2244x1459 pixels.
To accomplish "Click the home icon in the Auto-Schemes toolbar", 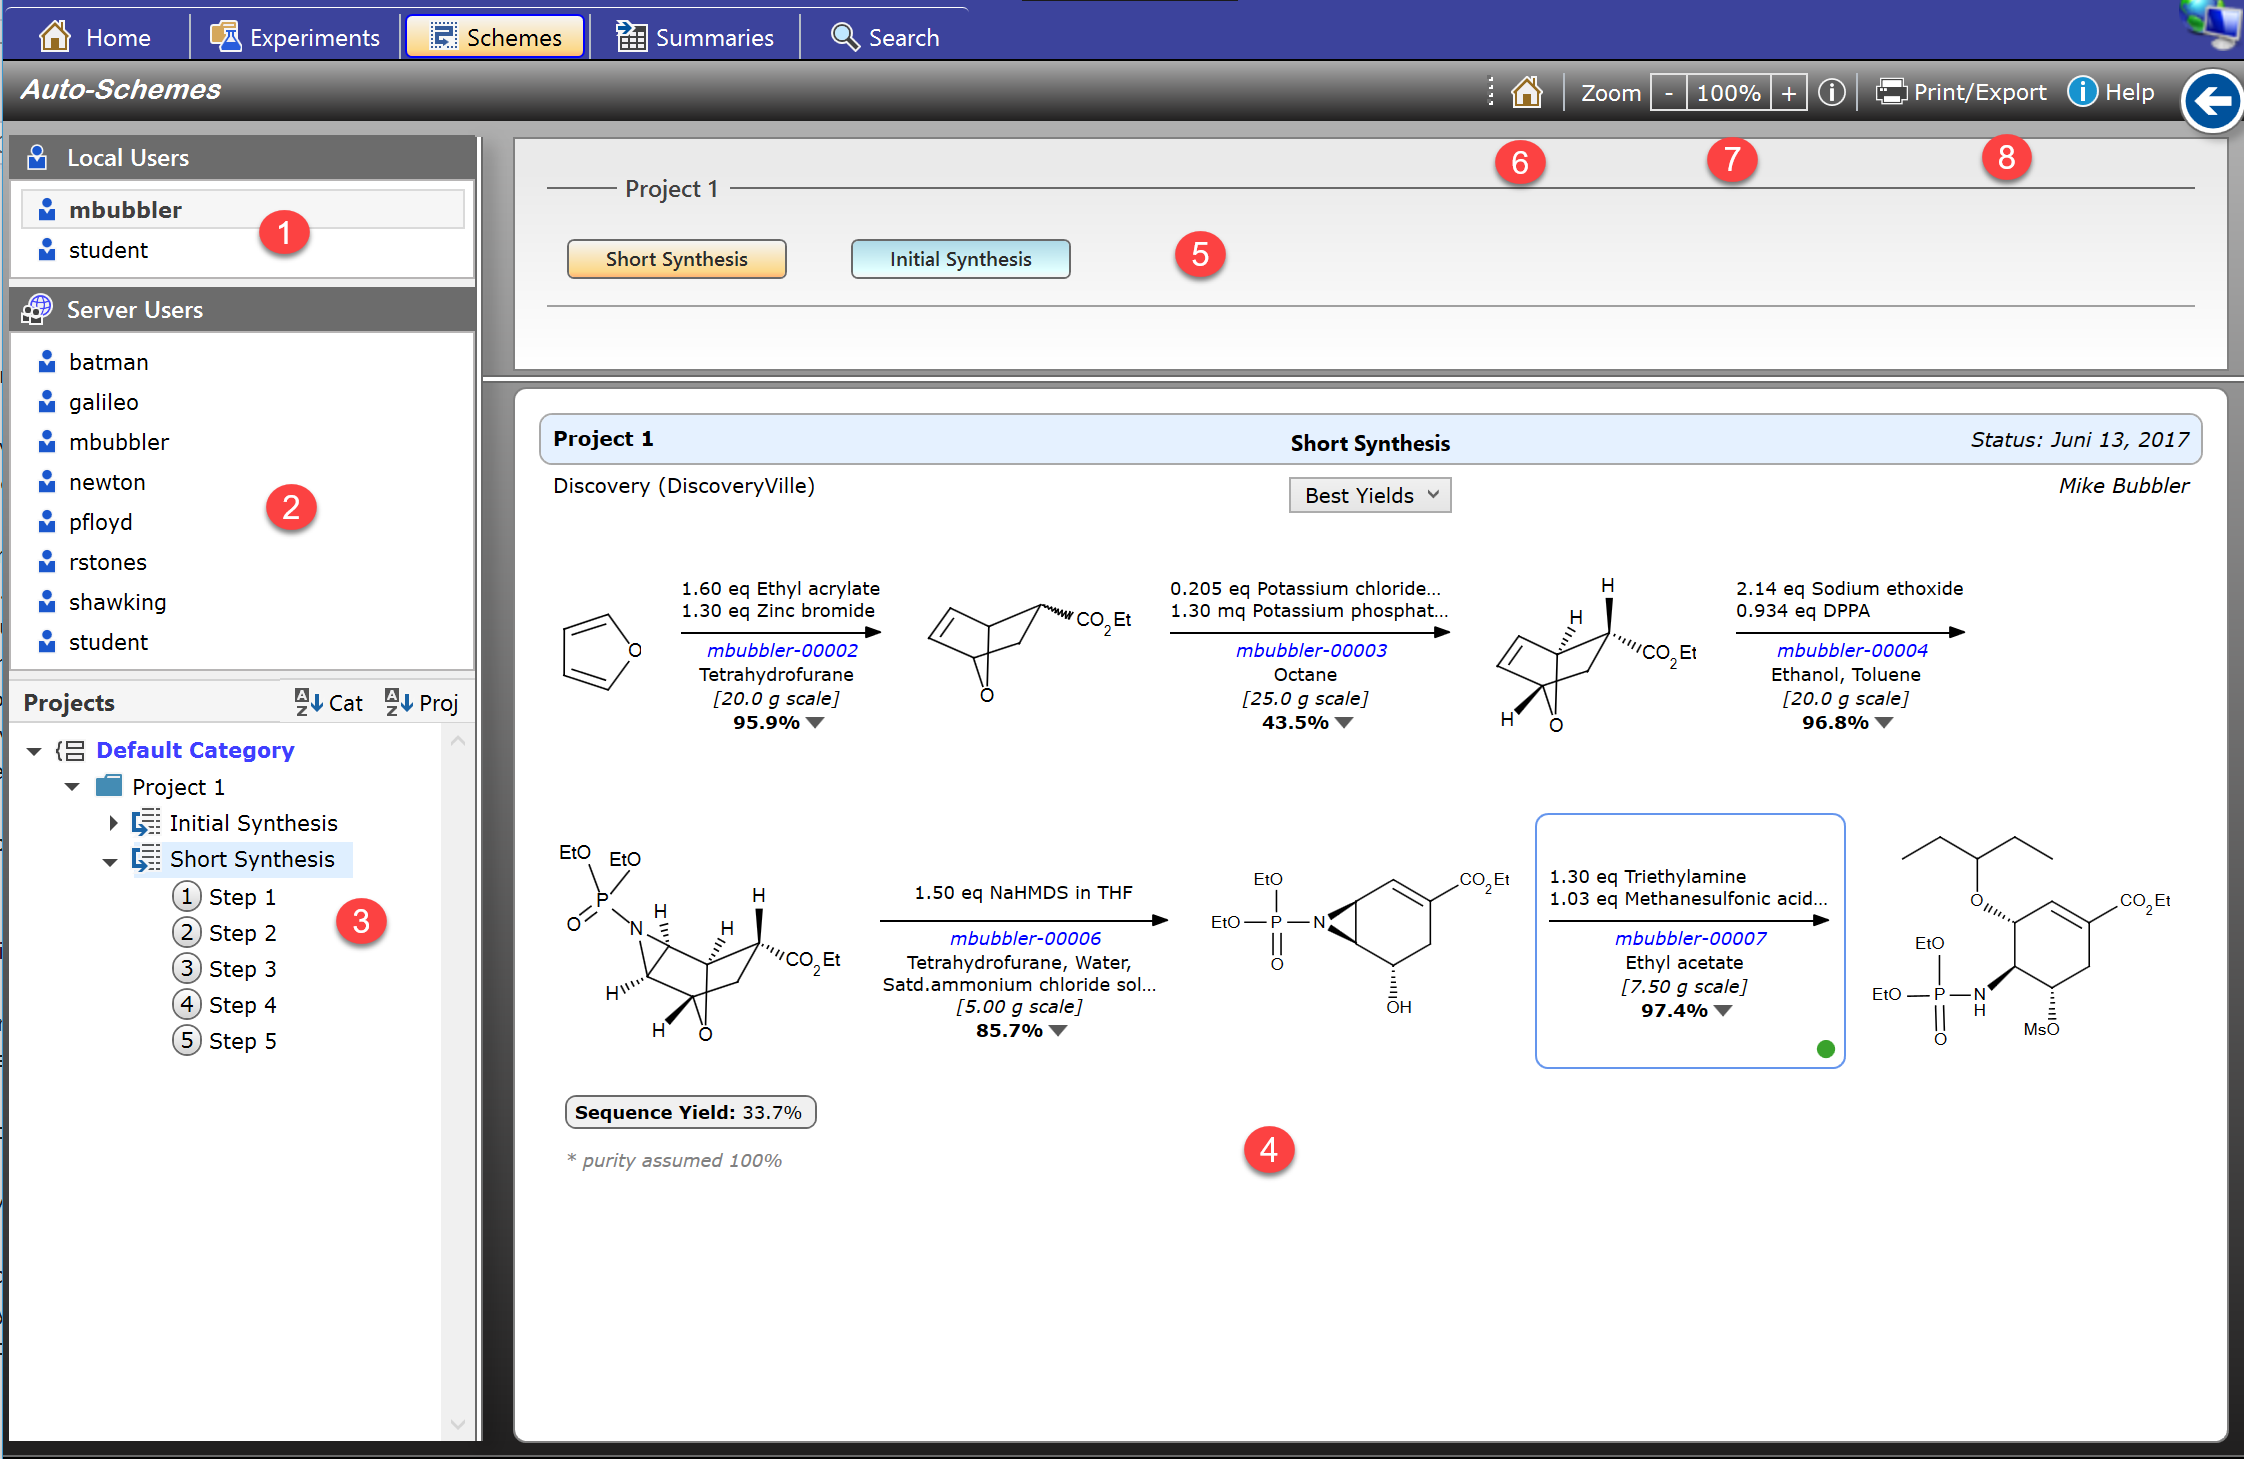I will [x=1526, y=92].
